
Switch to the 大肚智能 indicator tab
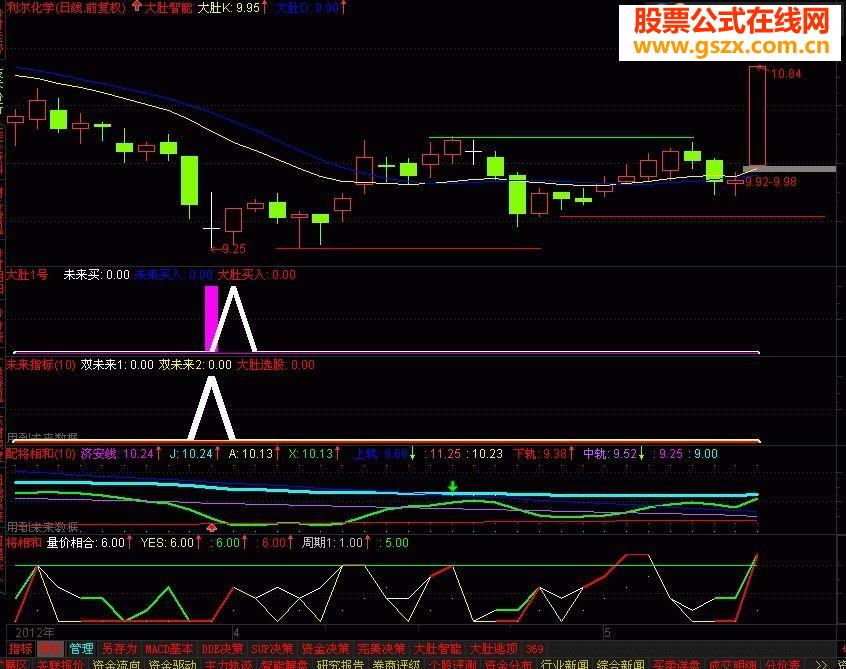437,648
